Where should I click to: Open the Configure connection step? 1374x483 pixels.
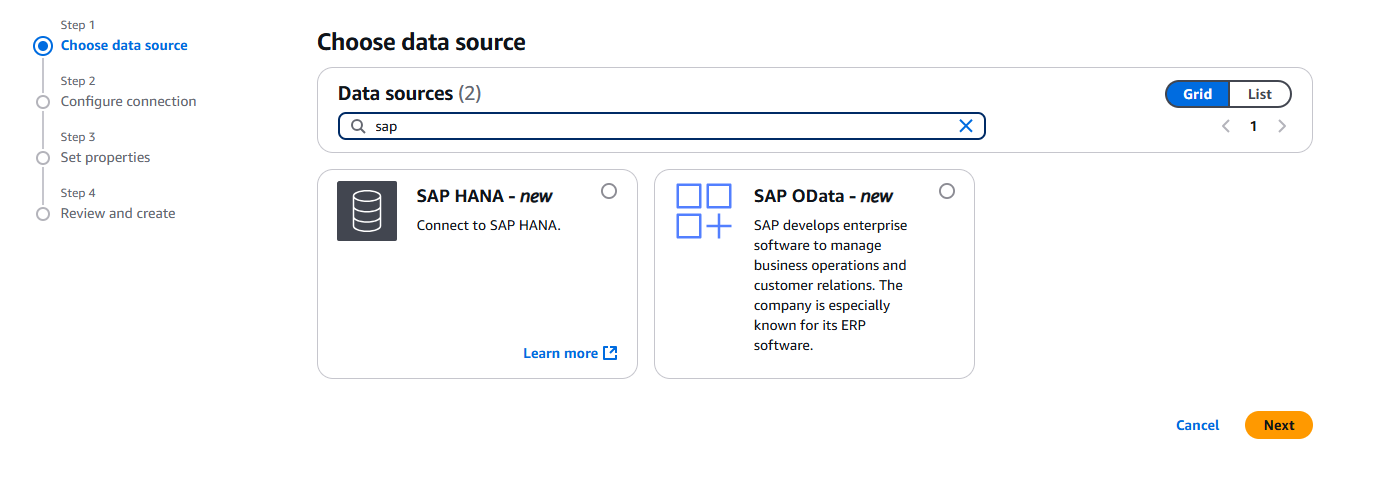click(x=128, y=101)
